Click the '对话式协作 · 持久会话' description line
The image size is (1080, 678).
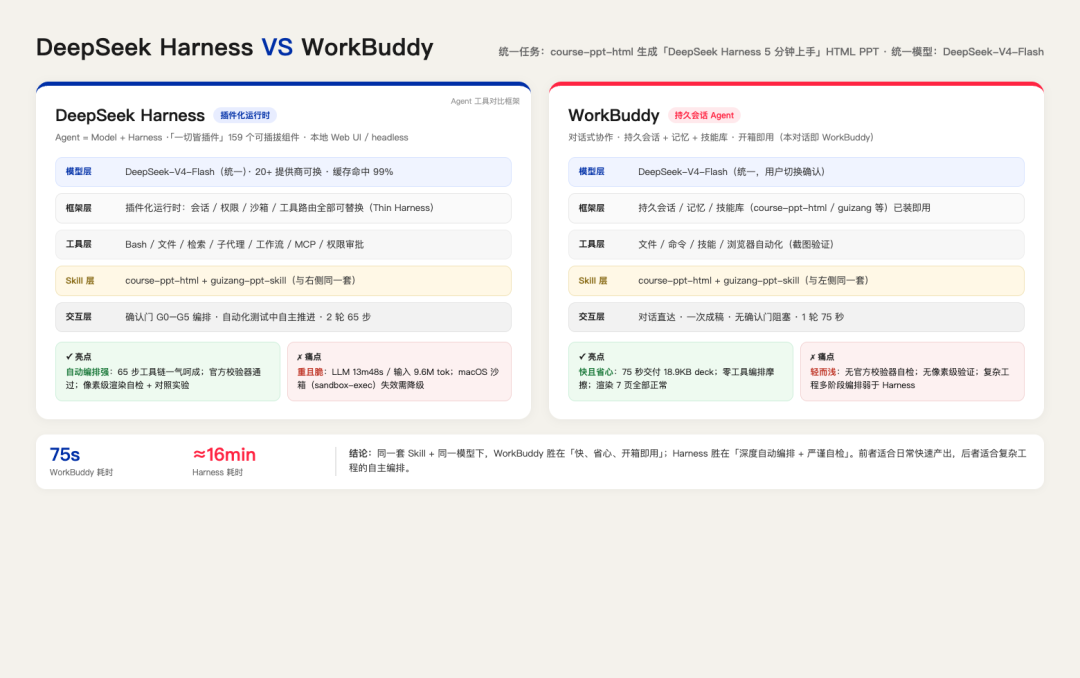pos(720,137)
